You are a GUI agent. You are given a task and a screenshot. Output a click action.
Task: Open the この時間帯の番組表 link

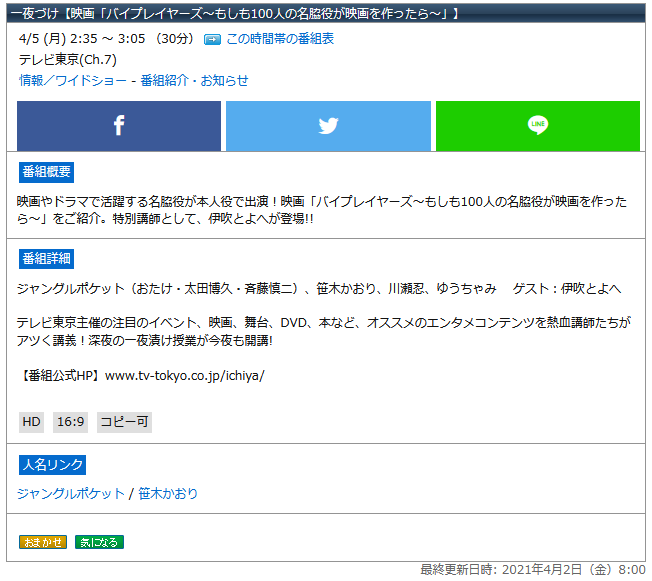point(280,39)
